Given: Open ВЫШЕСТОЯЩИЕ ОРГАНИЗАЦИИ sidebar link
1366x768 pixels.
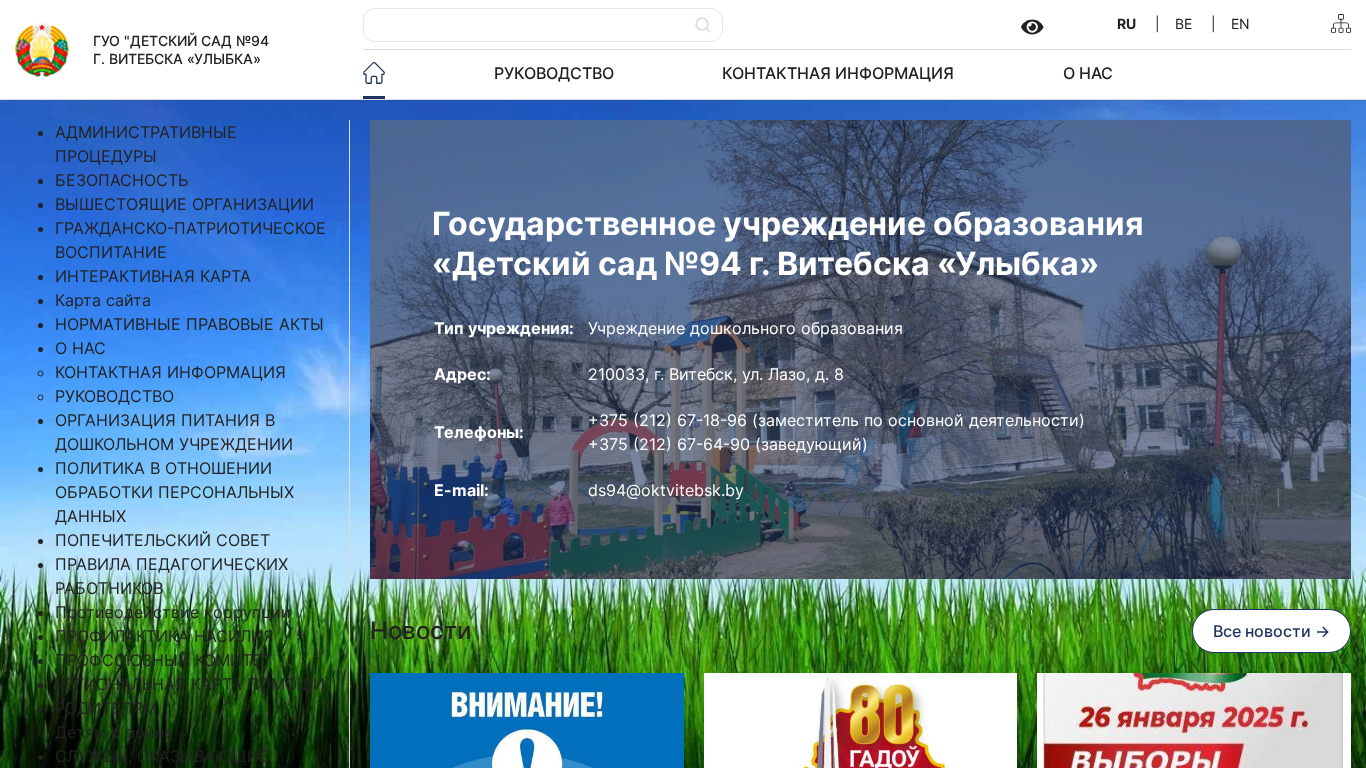Looking at the screenshot, I should (184, 204).
